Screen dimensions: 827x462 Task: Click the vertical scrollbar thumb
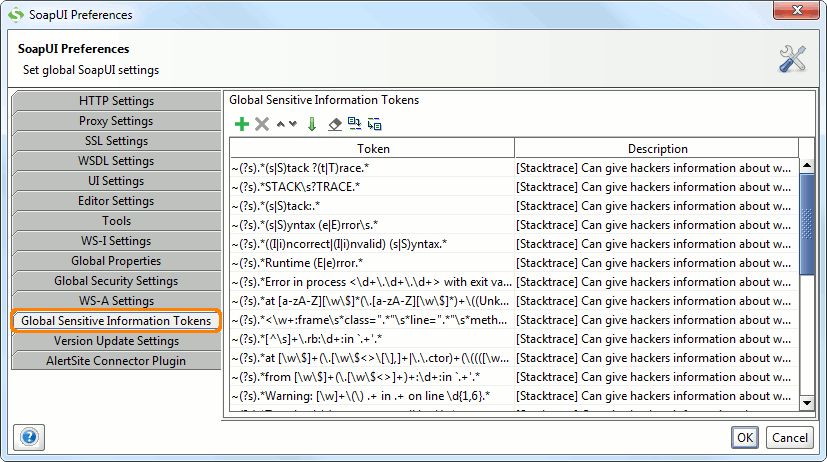pos(806,224)
